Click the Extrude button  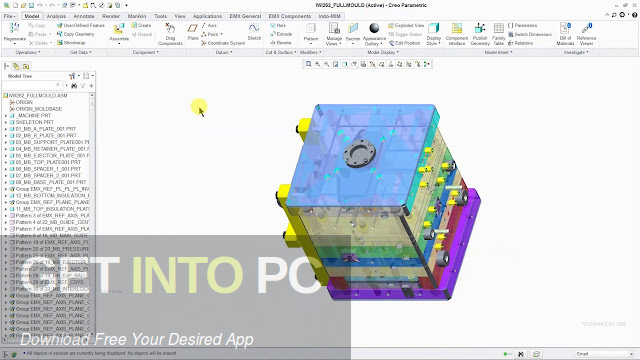point(281,34)
